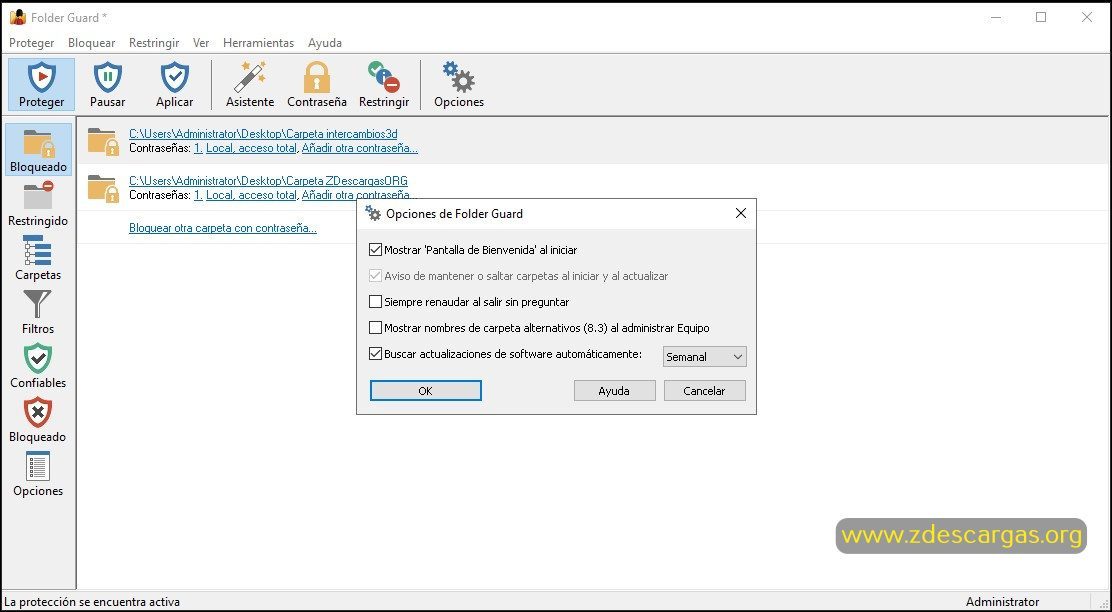Open the Contraseña padlock toolbar icon
The image size is (1112, 612).
click(316, 84)
